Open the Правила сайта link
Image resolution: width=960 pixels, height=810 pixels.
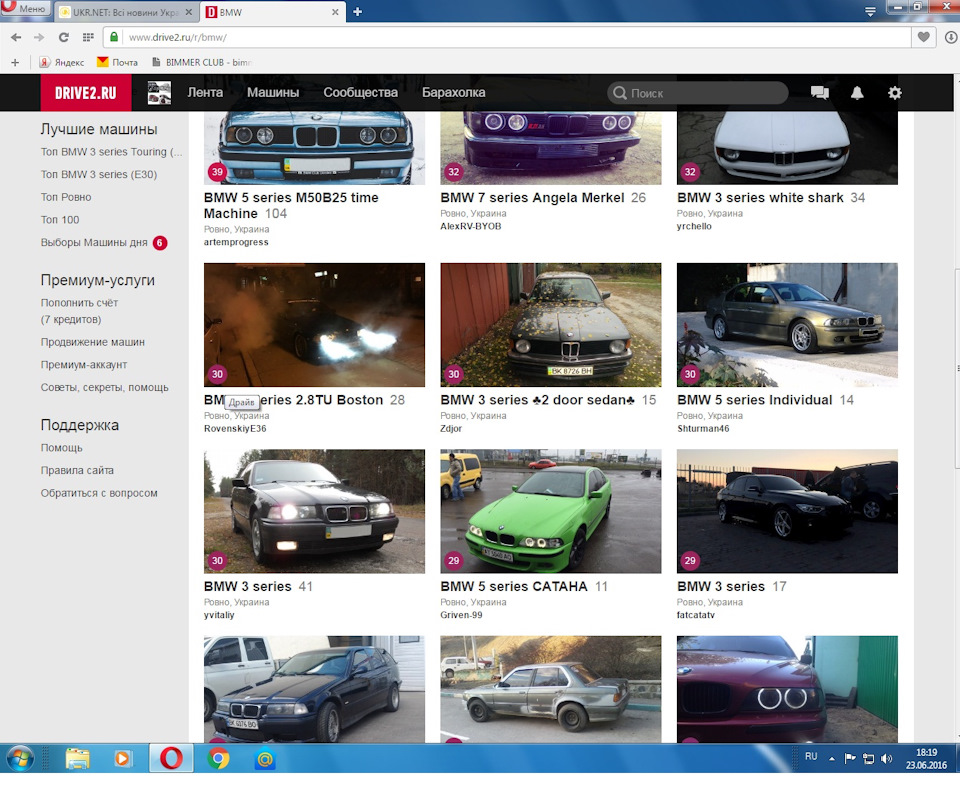77,470
